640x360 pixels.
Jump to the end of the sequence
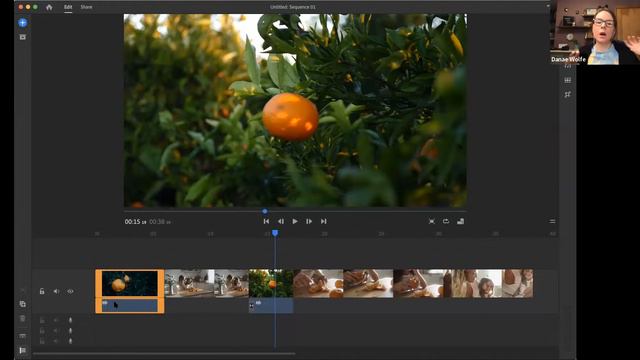point(324,221)
